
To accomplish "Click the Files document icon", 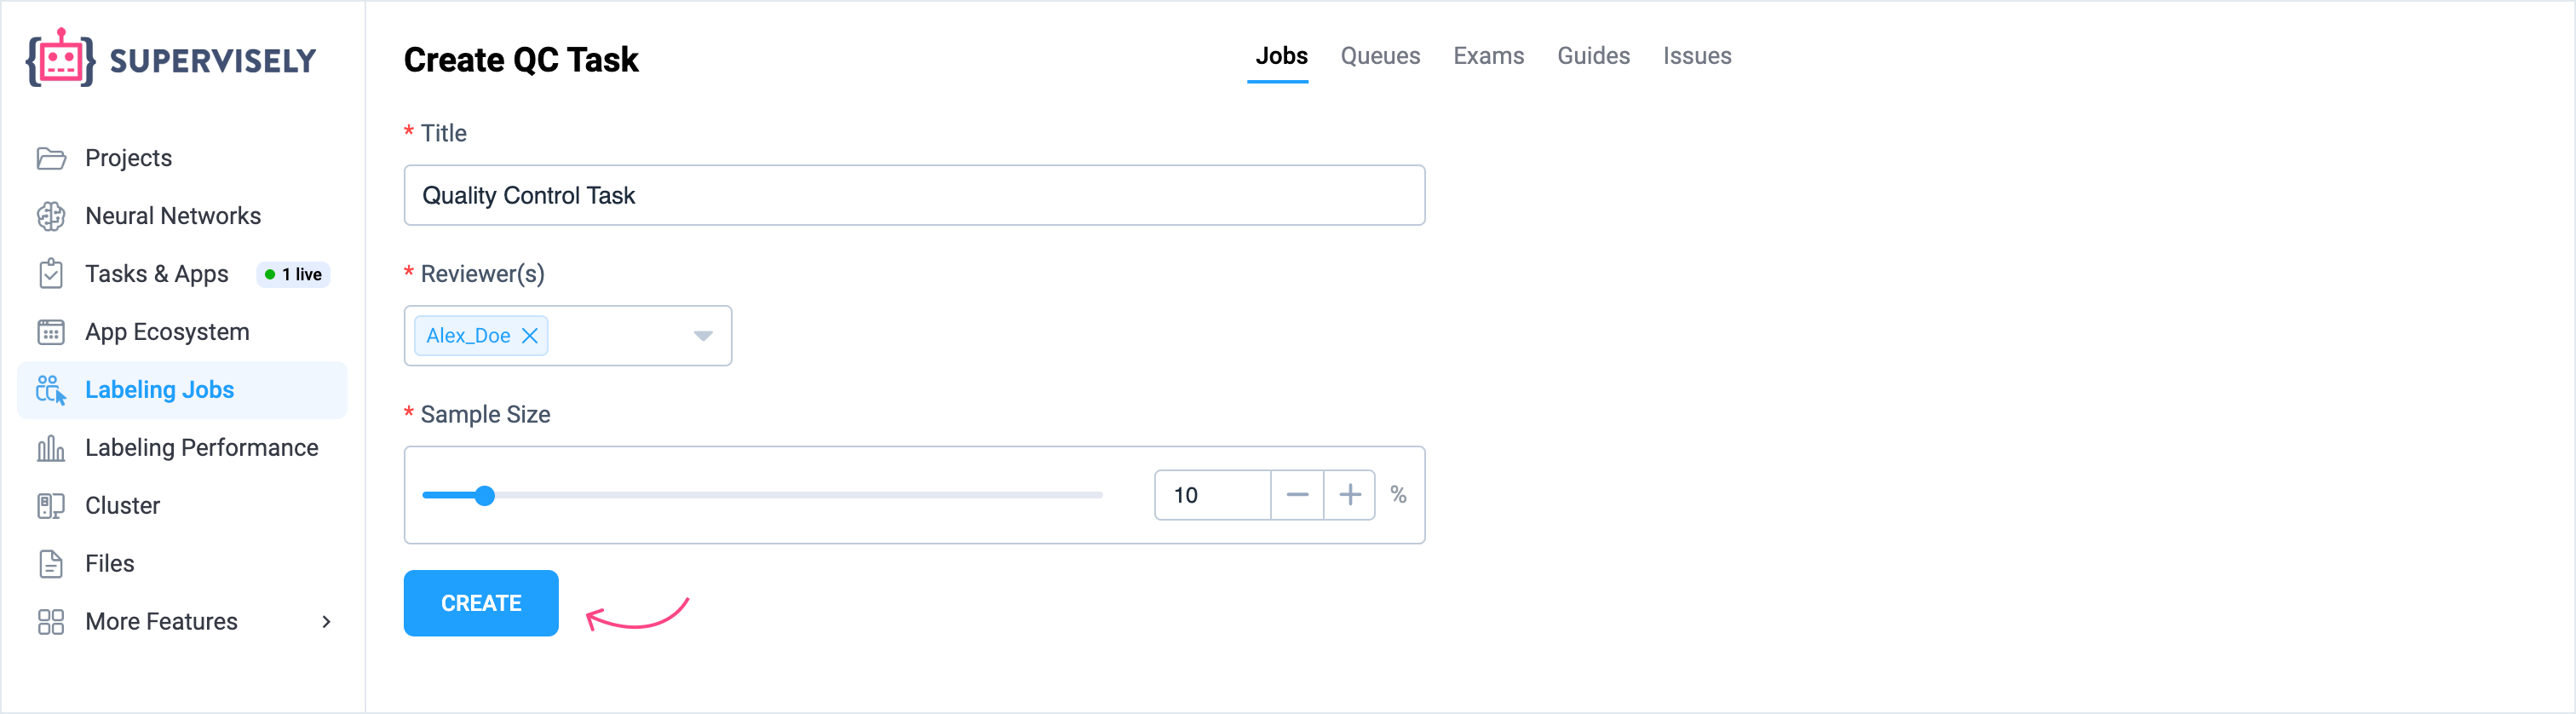I will click(51, 564).
